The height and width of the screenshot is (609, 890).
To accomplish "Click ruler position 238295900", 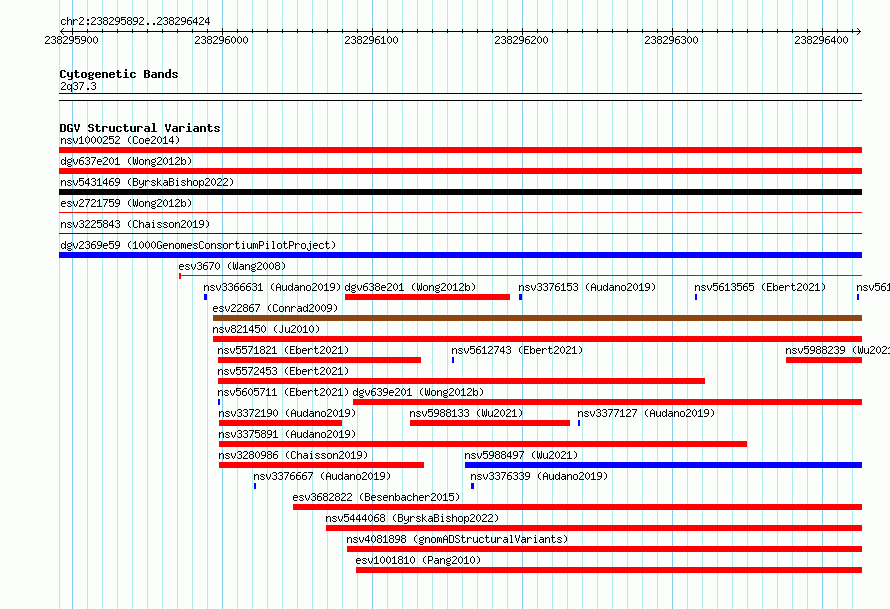I will [x=72, y=40].
